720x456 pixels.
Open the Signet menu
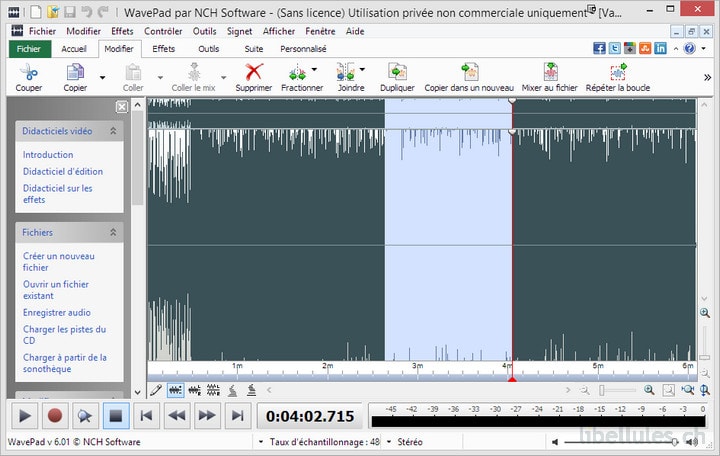239,31
